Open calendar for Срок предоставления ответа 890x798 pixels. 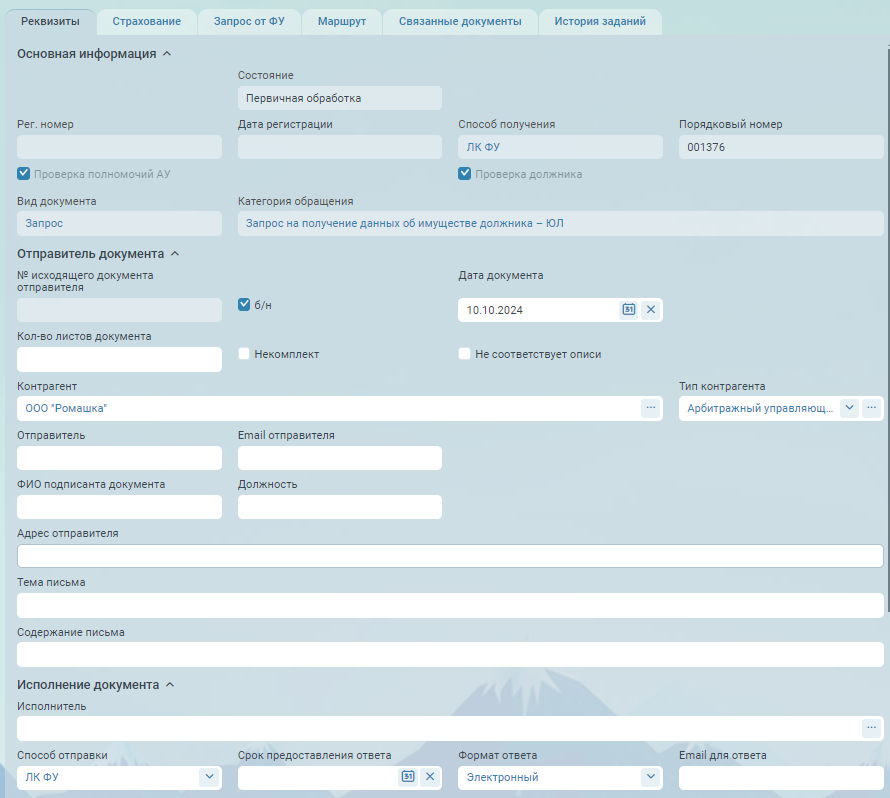[x=408, y=777]
